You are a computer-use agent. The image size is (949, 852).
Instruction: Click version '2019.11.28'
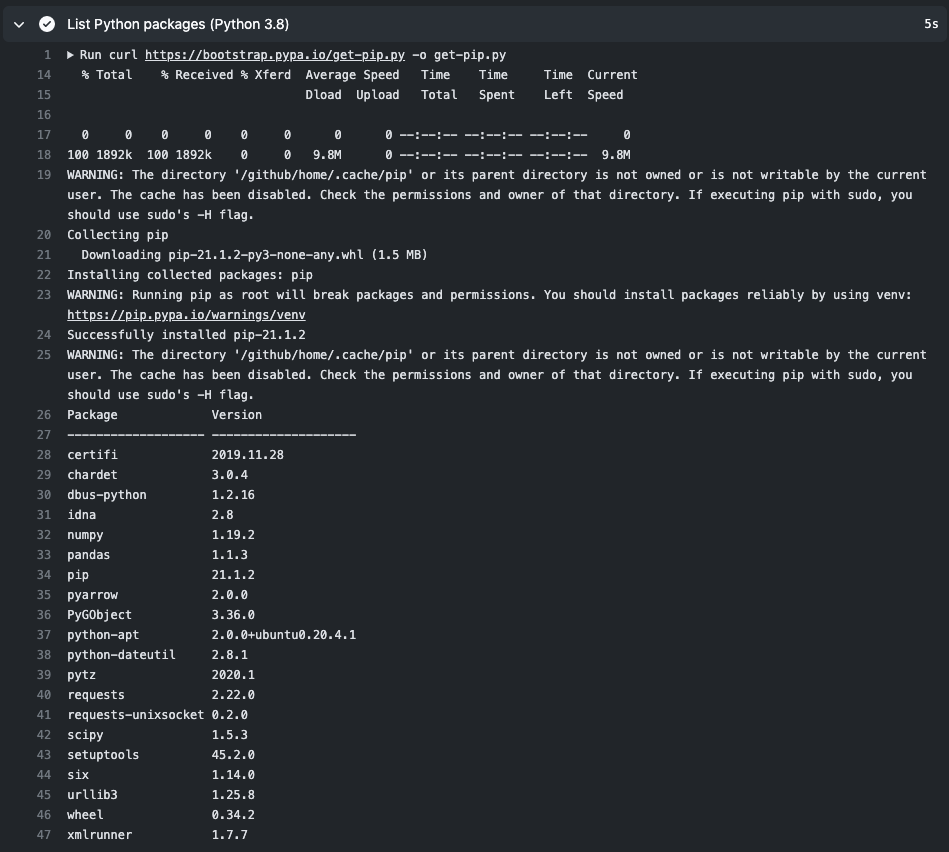coord(248,454)
